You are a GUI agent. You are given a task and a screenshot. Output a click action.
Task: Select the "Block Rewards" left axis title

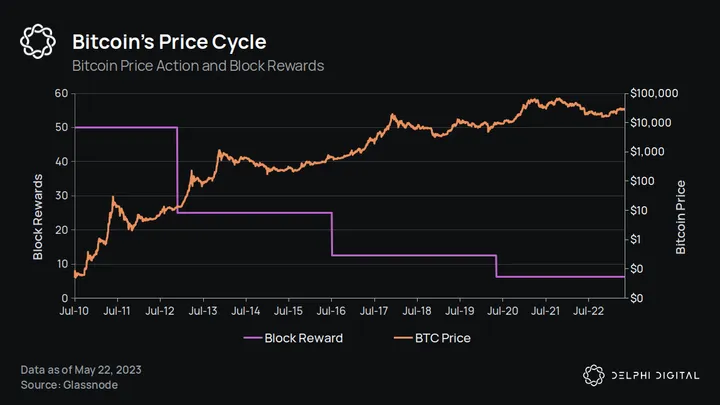pyautogui.click(x=38, y=217)
